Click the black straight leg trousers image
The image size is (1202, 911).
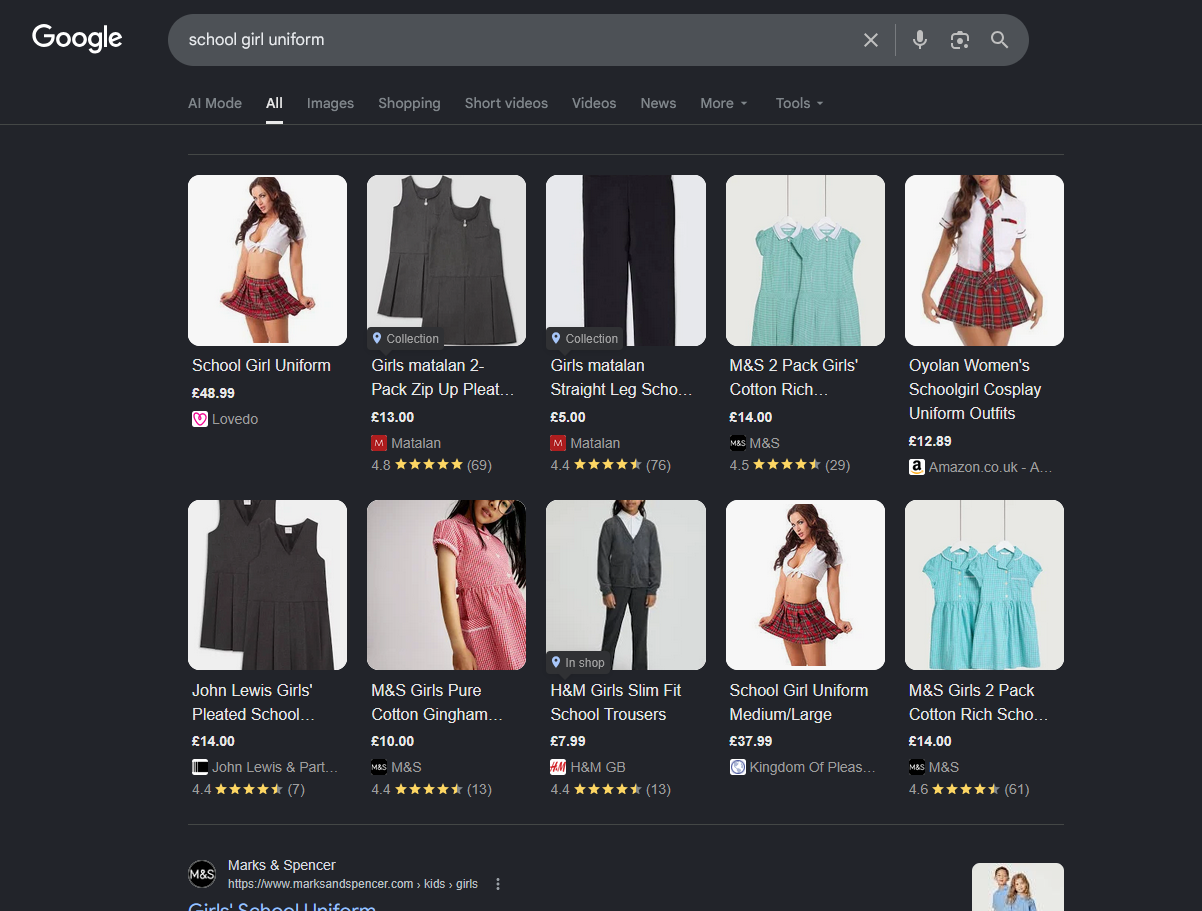tap(626, 260)
